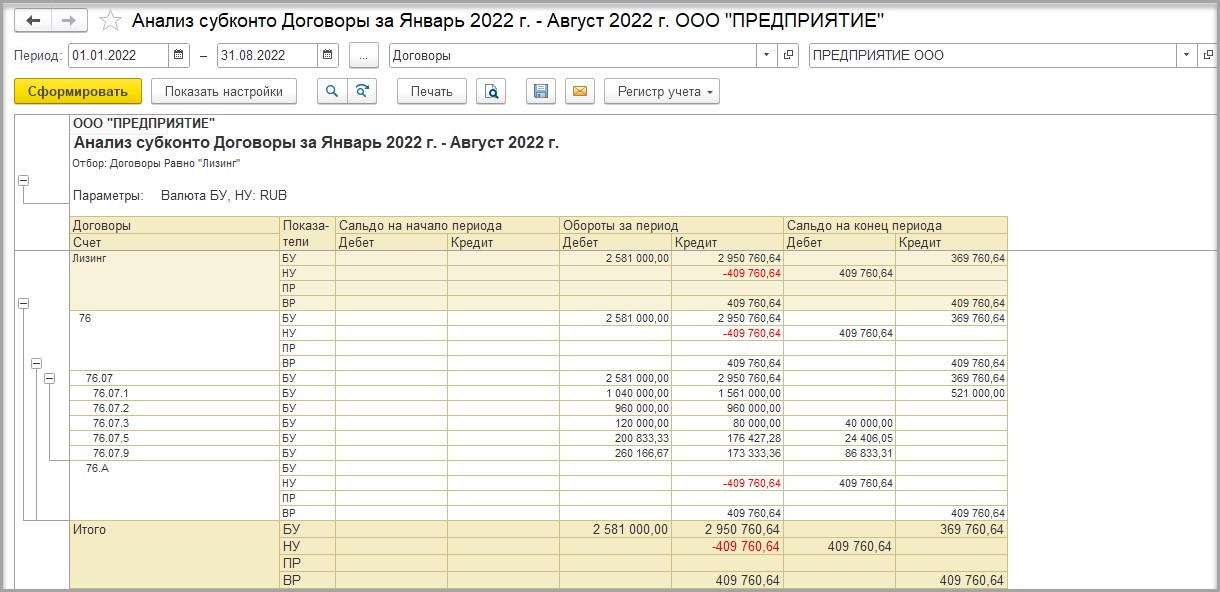Open Регистр учета dropdown menu

(661, 92)
